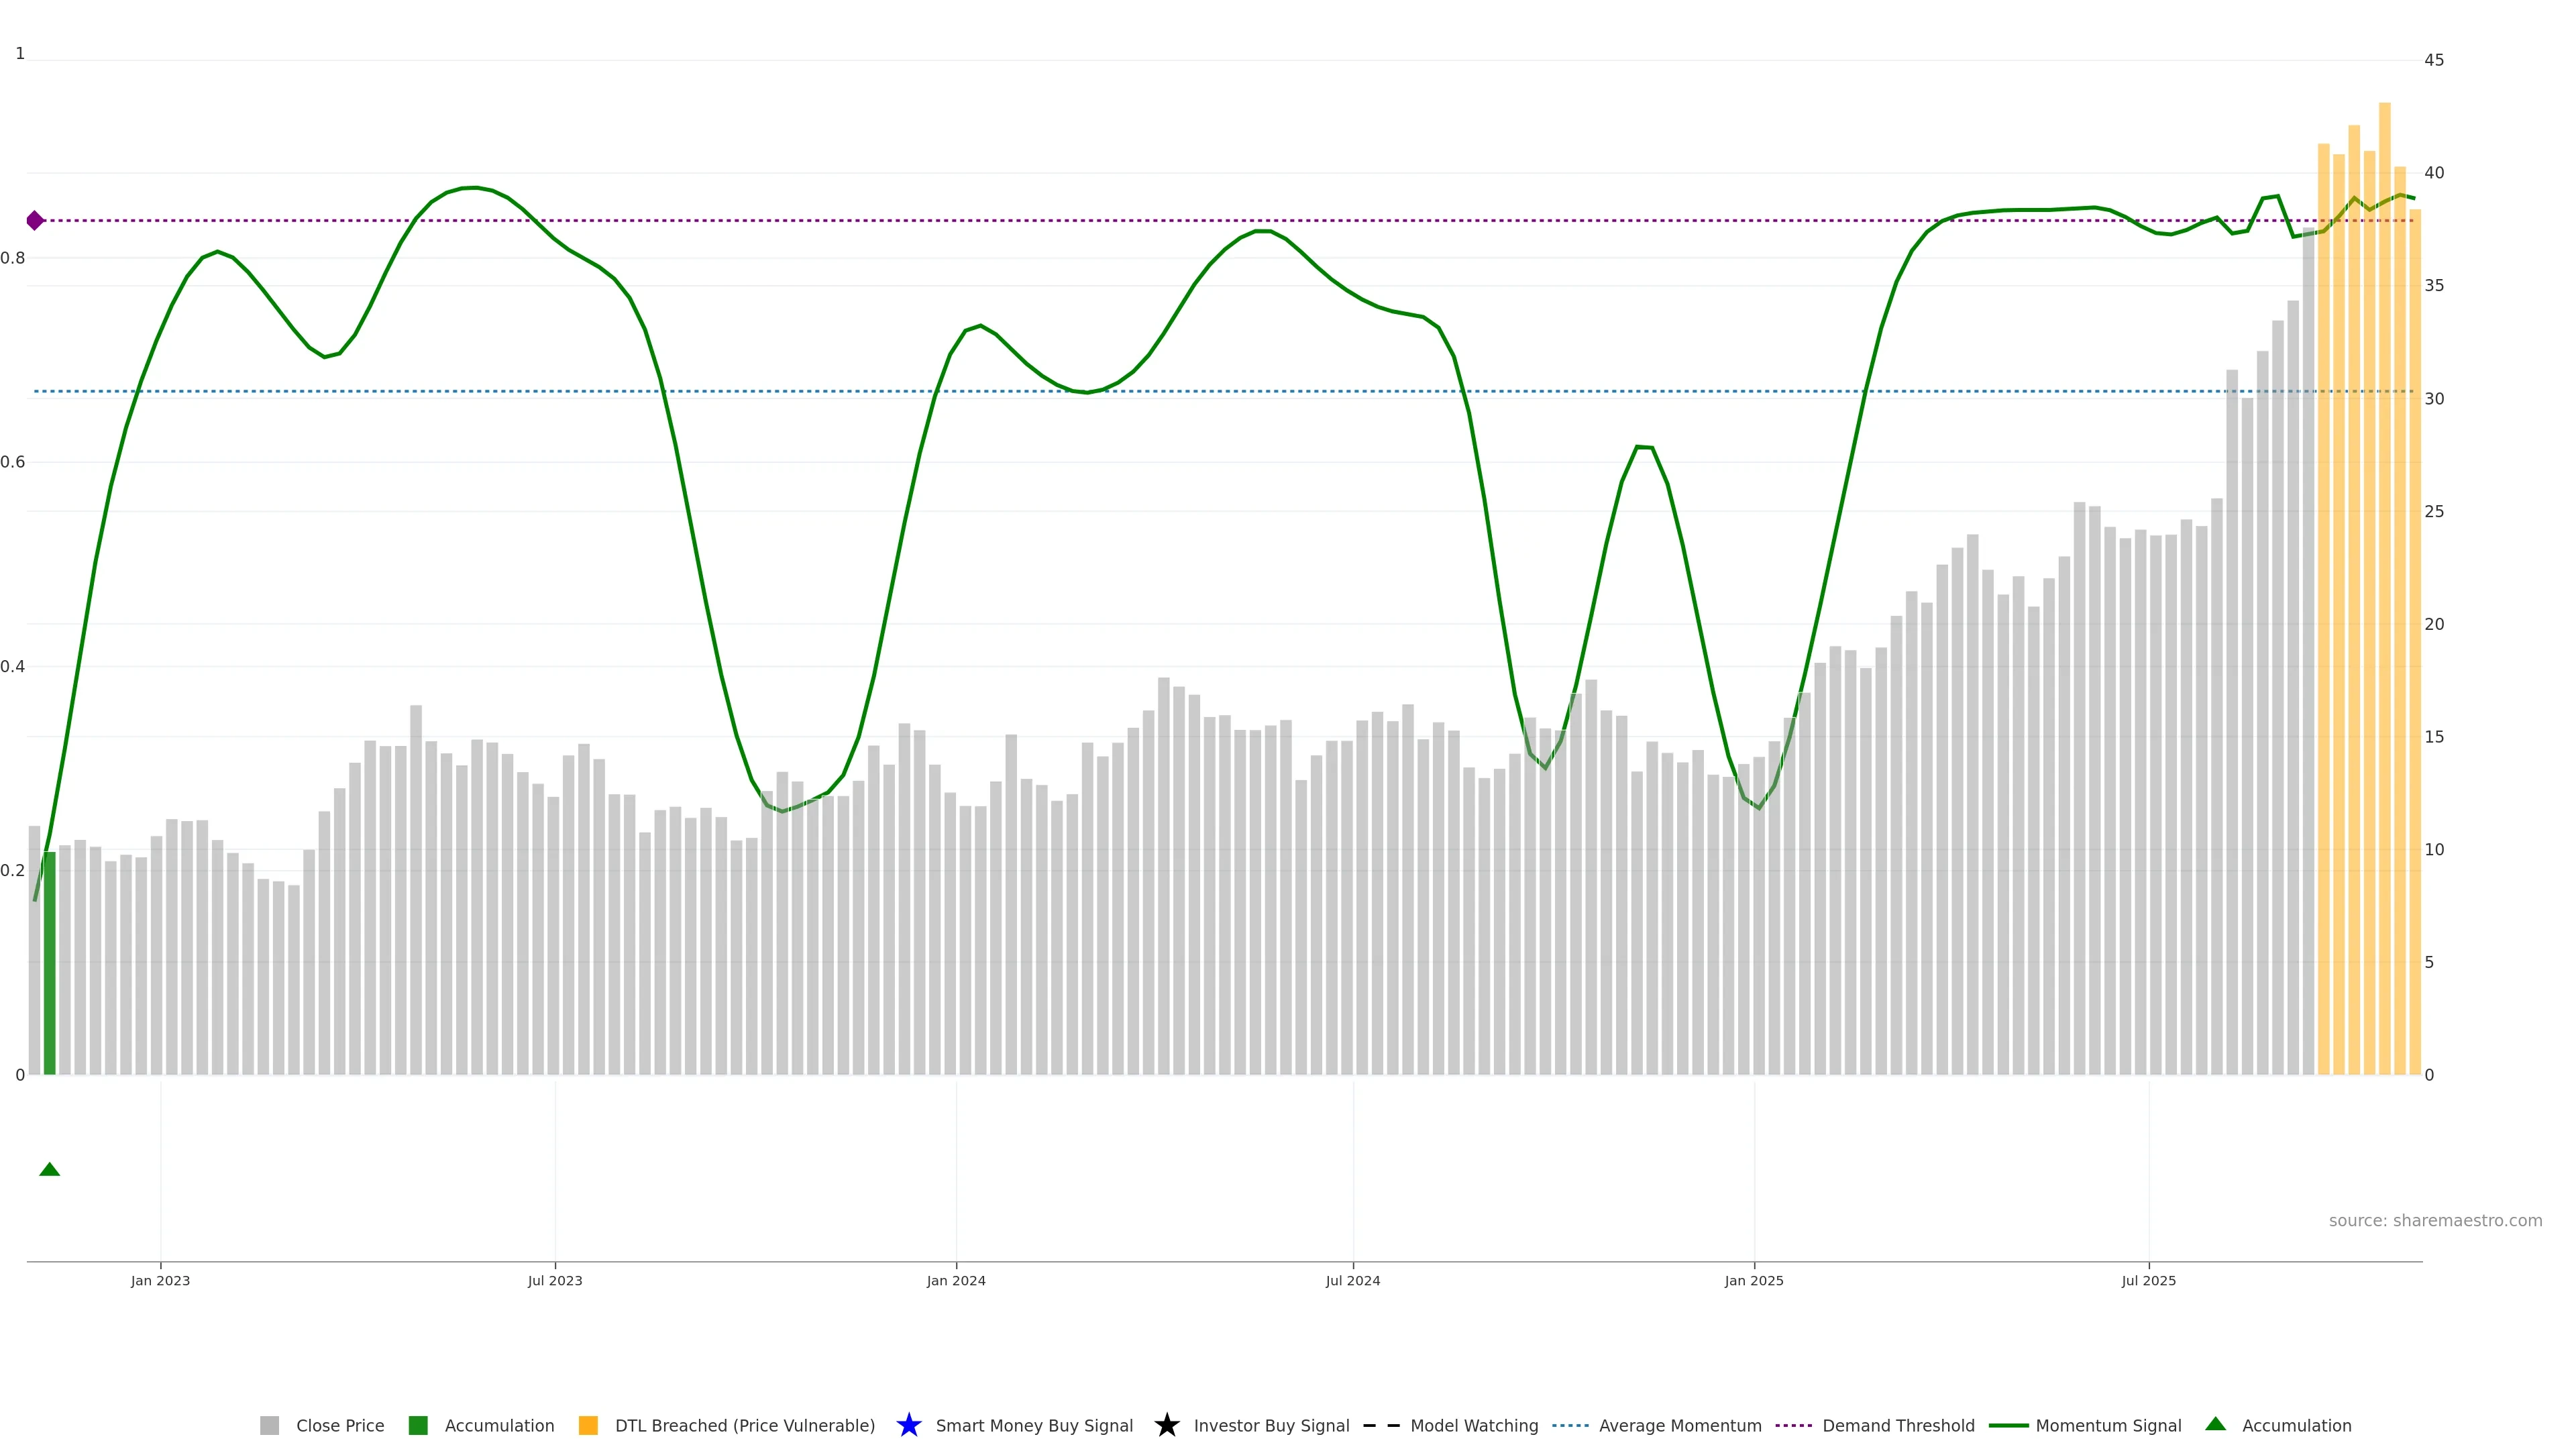
Task: Click the black Investor Buy Signal star
Action: [x=1166, y=1425]
